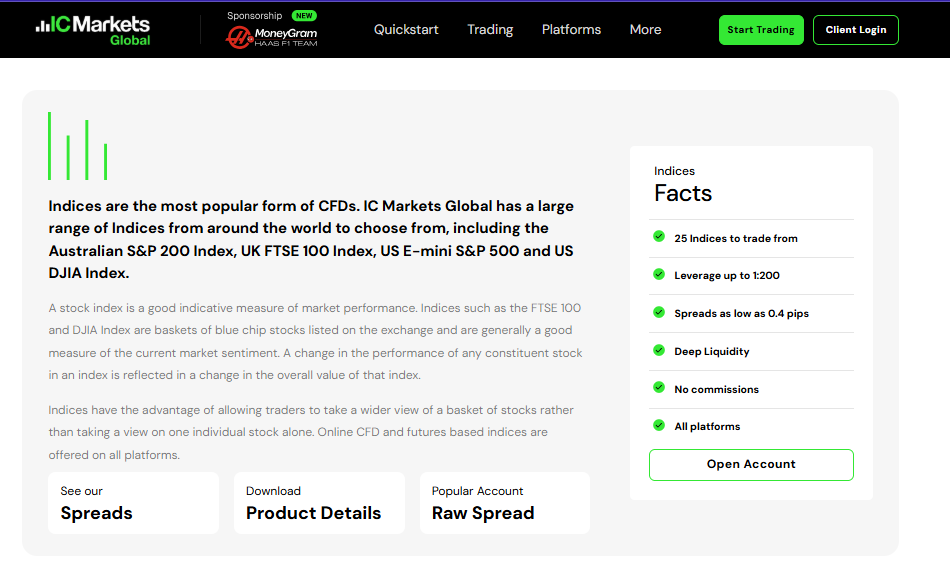Click the Sponsorship label in header
This screenshot has width=950, height=586.
[x=254, y=16]
